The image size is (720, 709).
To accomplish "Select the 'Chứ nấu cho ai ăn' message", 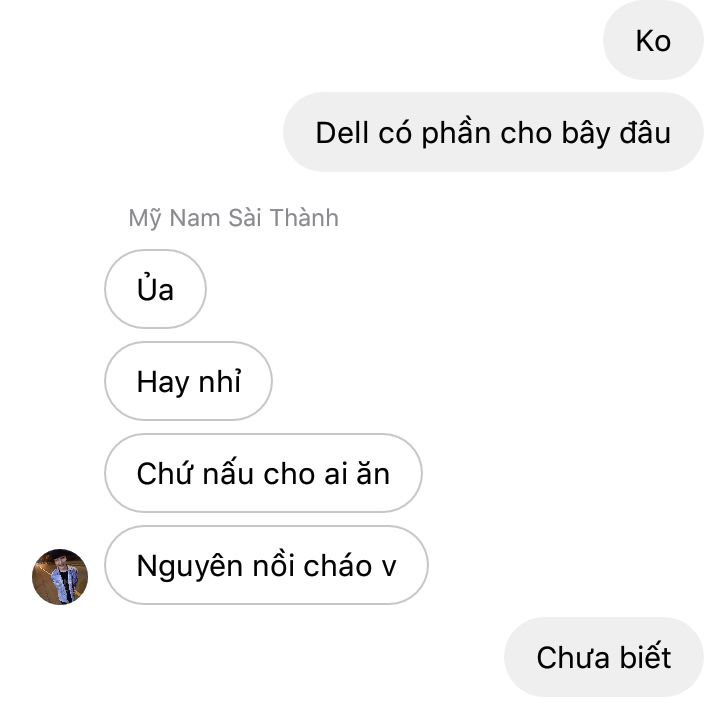I will pos(263,473).
